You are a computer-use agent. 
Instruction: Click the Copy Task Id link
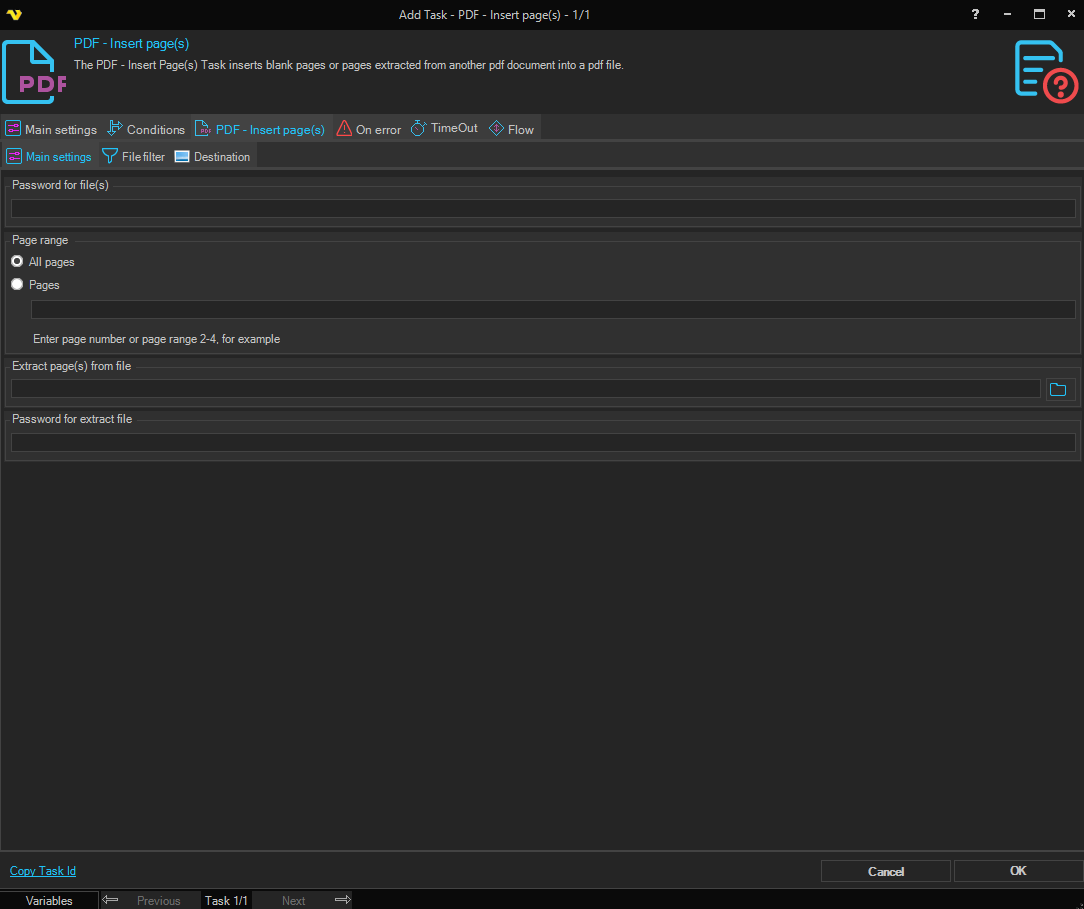point(43,871)
